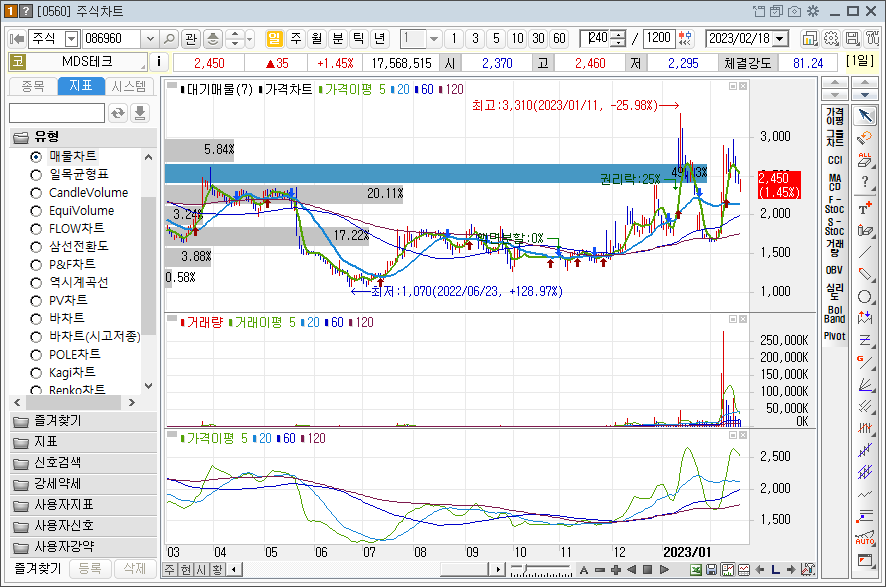Select the CandleVolume radio option

coord(36,193)
